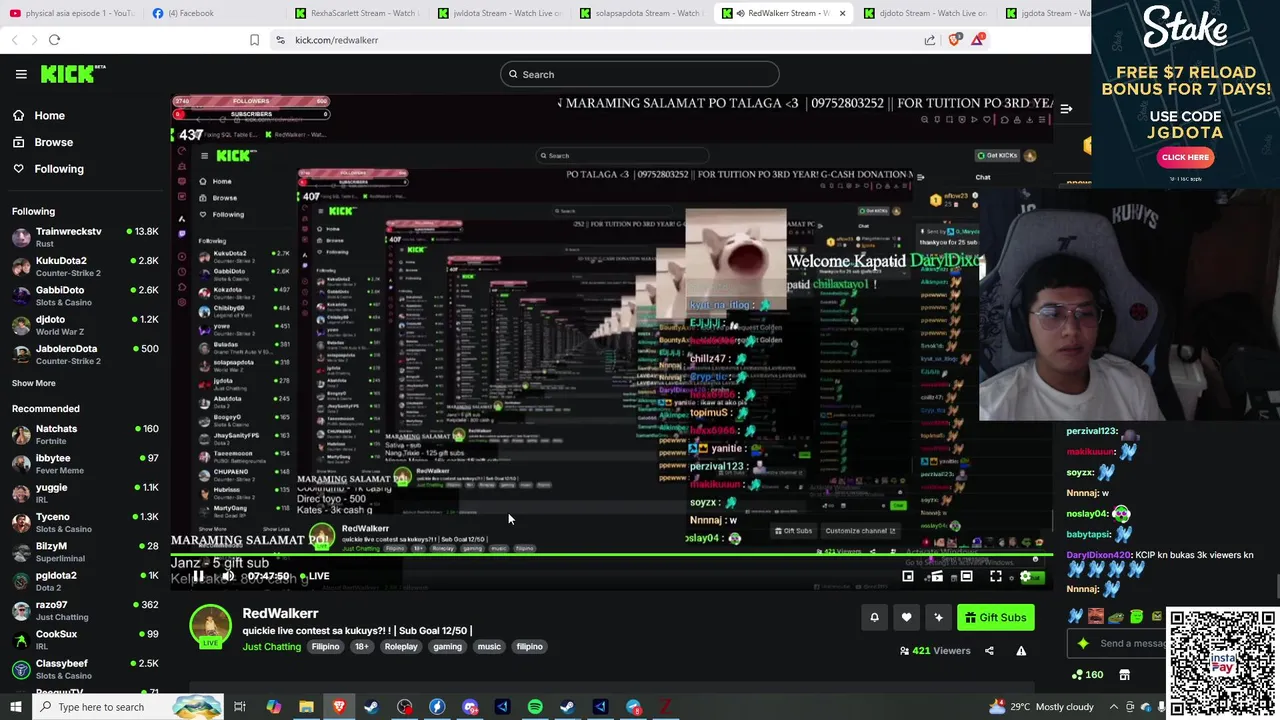Expand Show more followed channels

[x=34, y=383]
